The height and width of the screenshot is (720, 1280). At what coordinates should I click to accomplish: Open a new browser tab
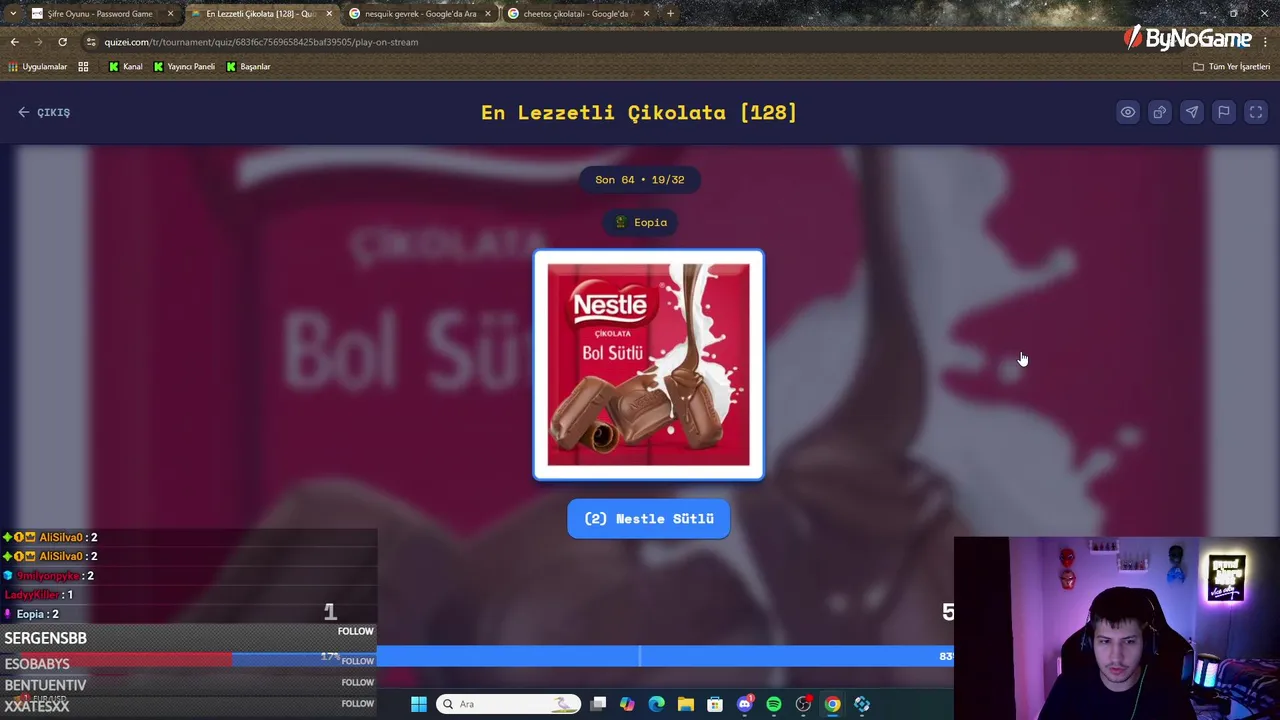click(x=670, y=14)
